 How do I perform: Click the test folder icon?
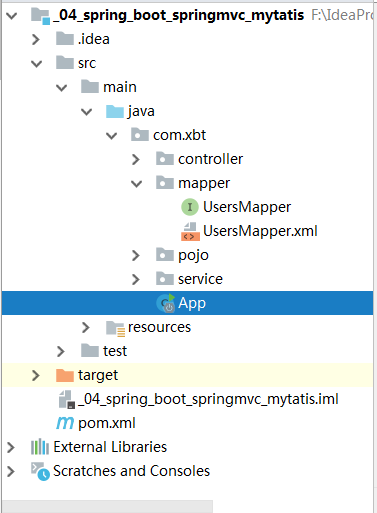pyautogui.click(x=90, y=351)
